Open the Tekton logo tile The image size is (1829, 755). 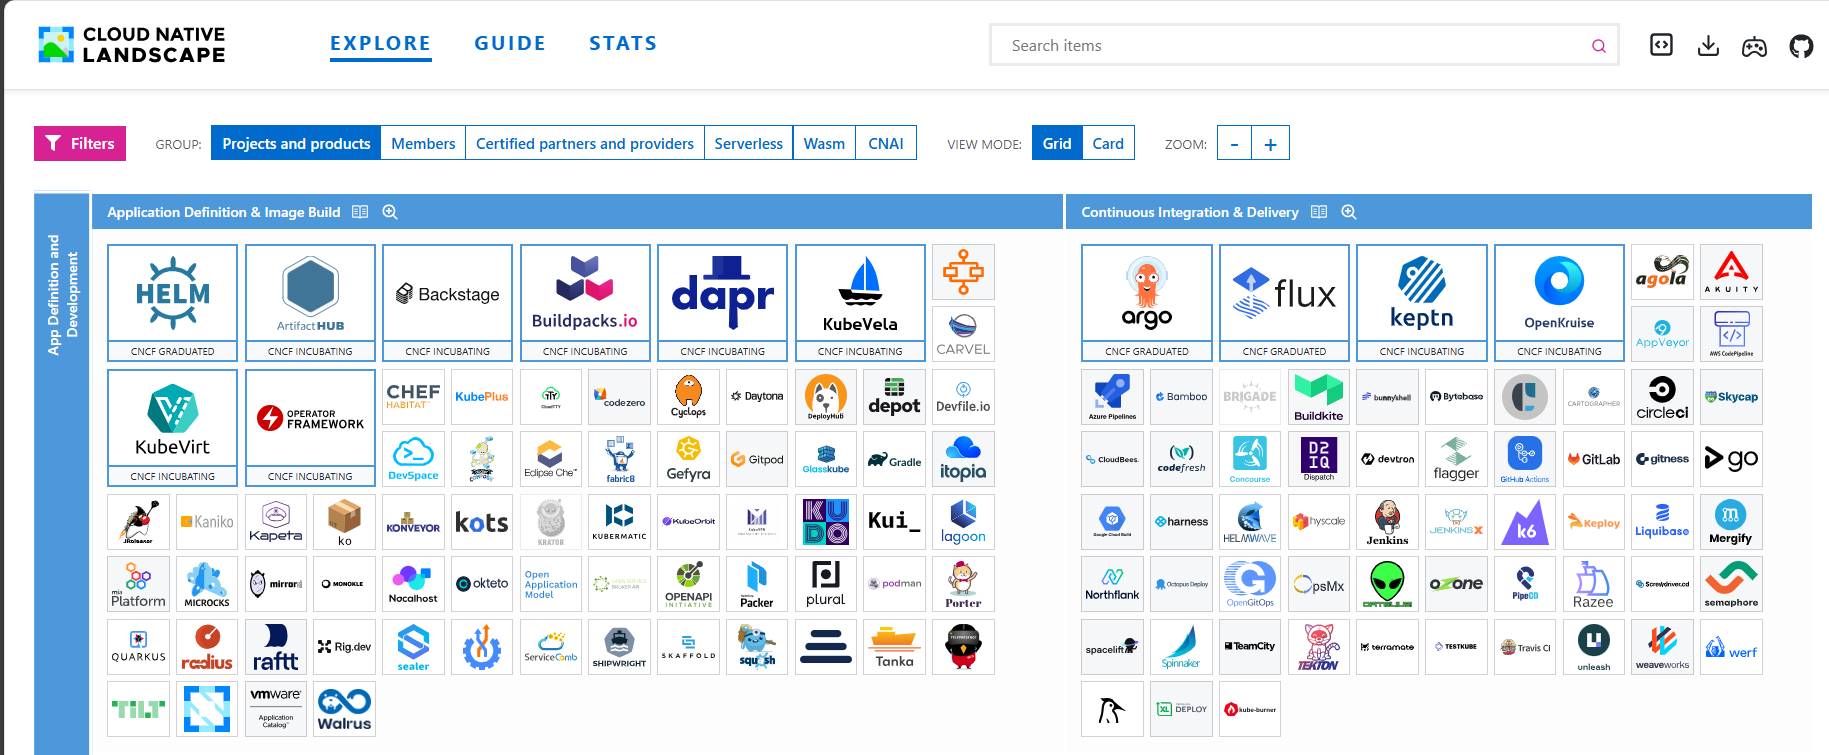[x=1318, y=647]
